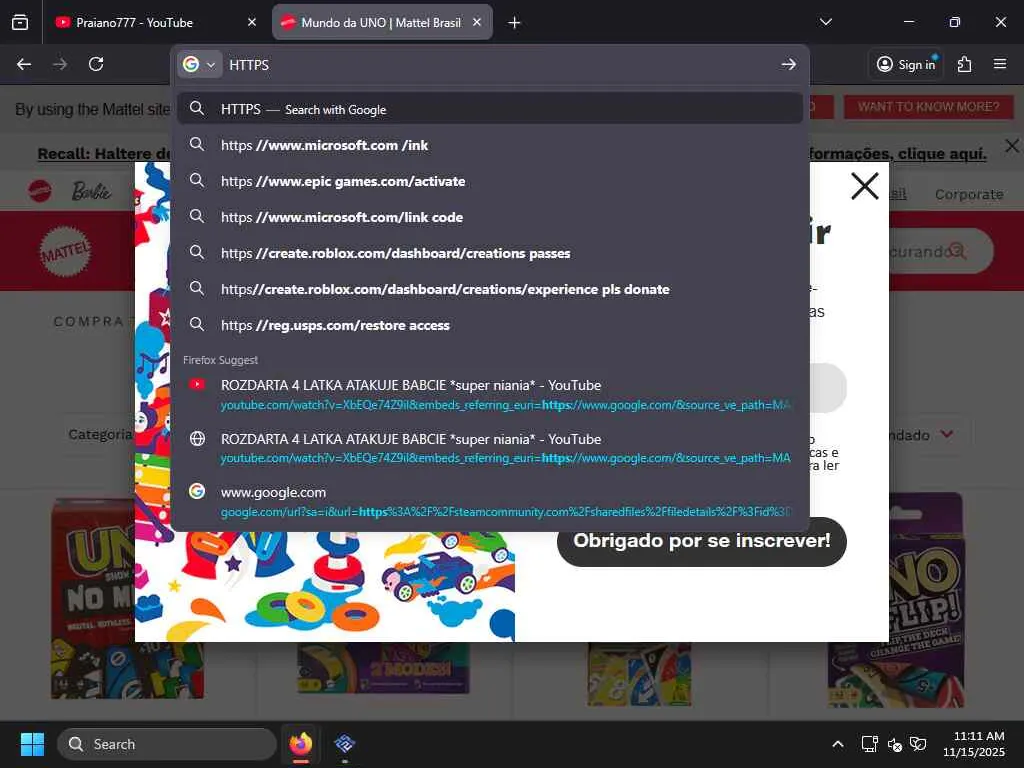Image resolution: width=1024 pixels, height=768 pixels.
Task: Click the Obrigado por se inscrever button
Action: click(702, 541)
